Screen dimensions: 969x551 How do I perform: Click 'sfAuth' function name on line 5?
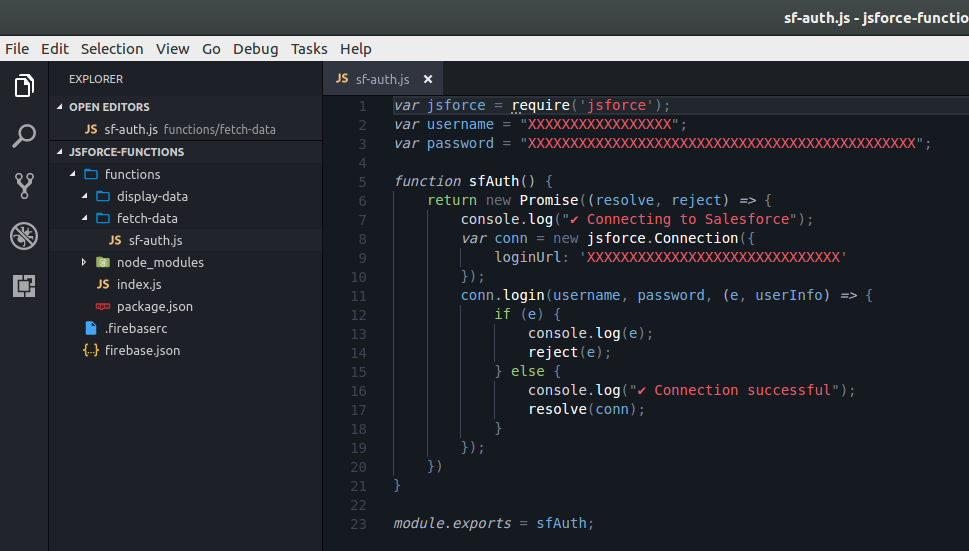pos(494,182)
